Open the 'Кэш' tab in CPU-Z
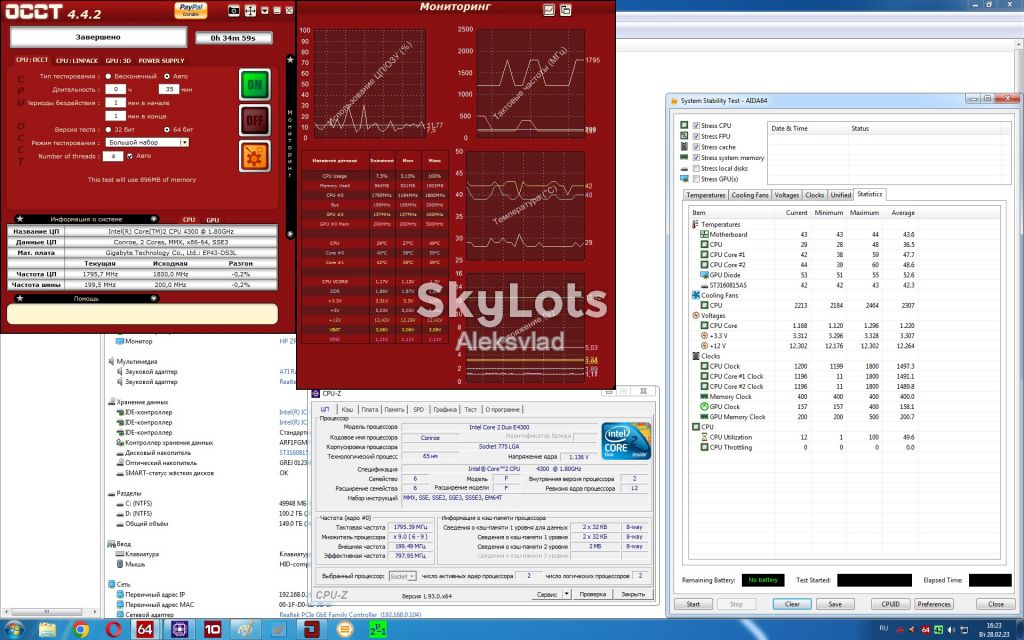 347,409
